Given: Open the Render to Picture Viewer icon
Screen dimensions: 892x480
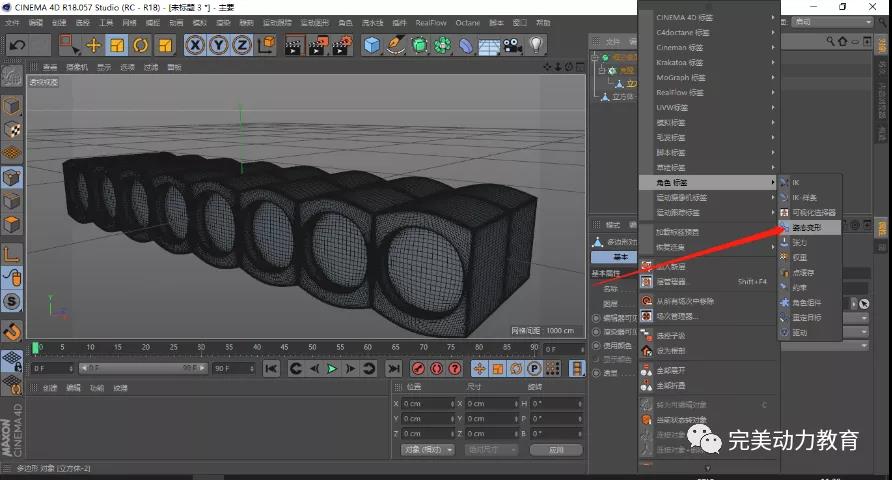Looking at the screenshot, I should [x=320, y=45].
